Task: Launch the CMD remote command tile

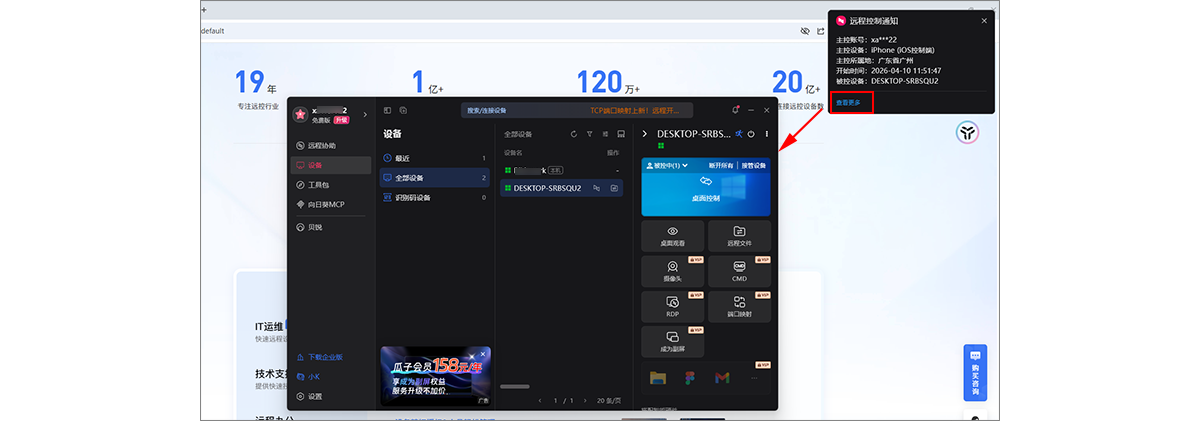Action: coord(739,272)
